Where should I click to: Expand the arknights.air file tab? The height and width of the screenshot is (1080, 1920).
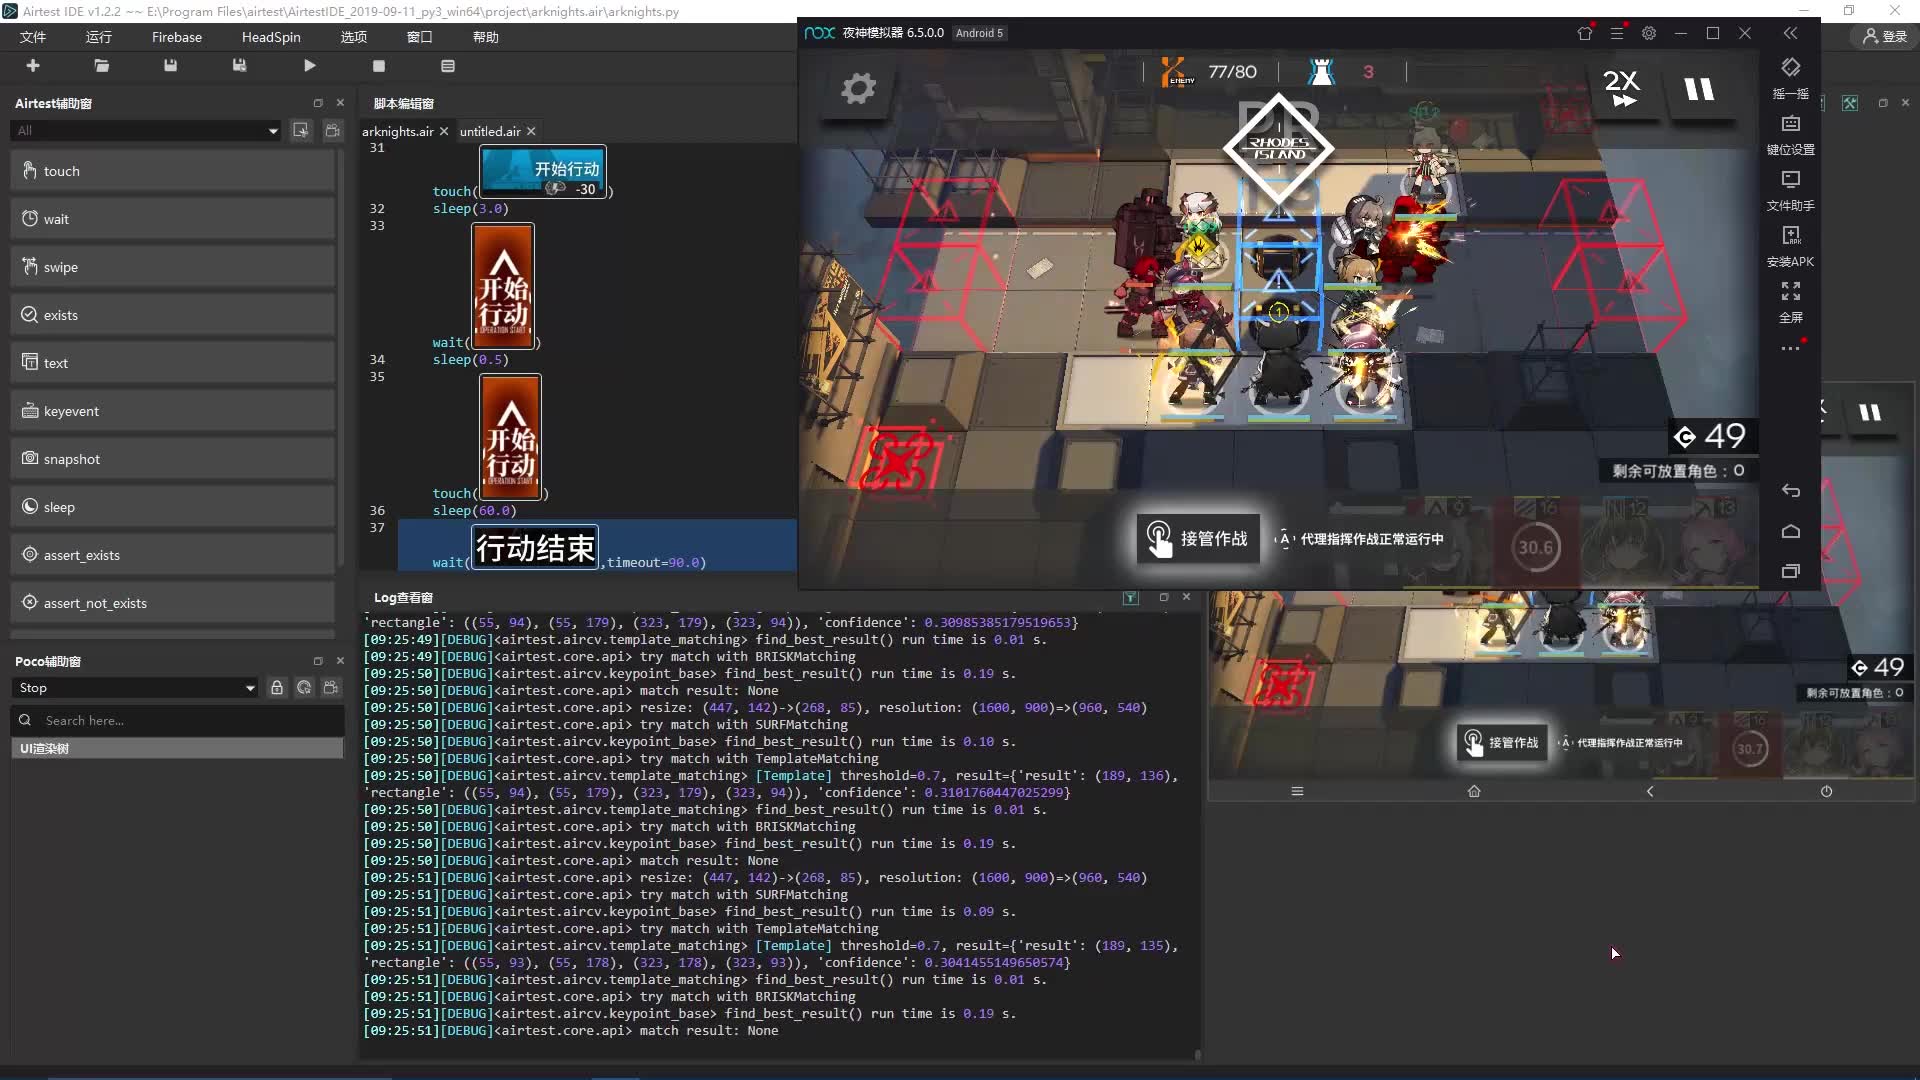400,129
